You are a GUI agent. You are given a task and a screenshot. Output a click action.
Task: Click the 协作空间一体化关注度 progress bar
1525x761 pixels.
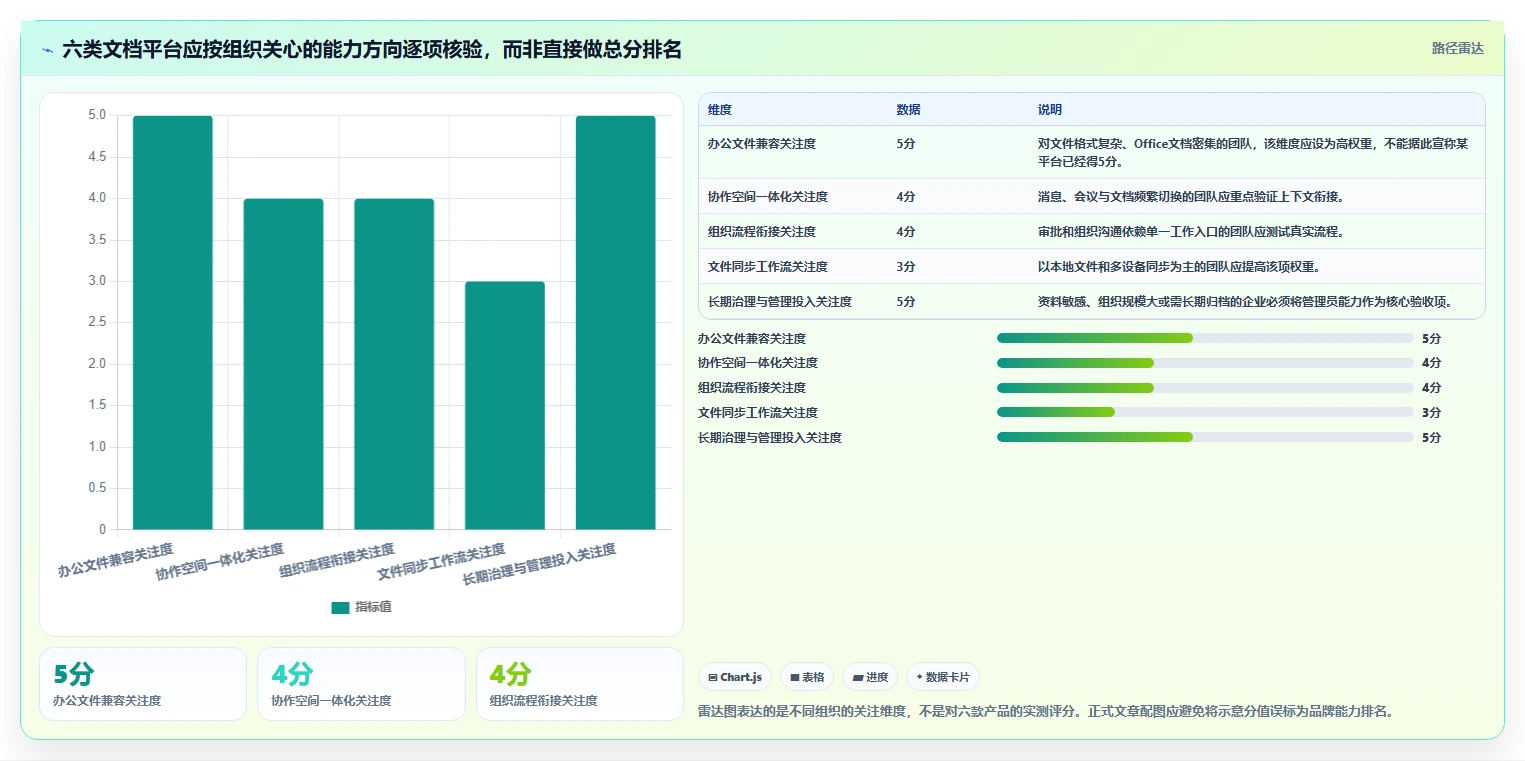[x=1205, y=363]
